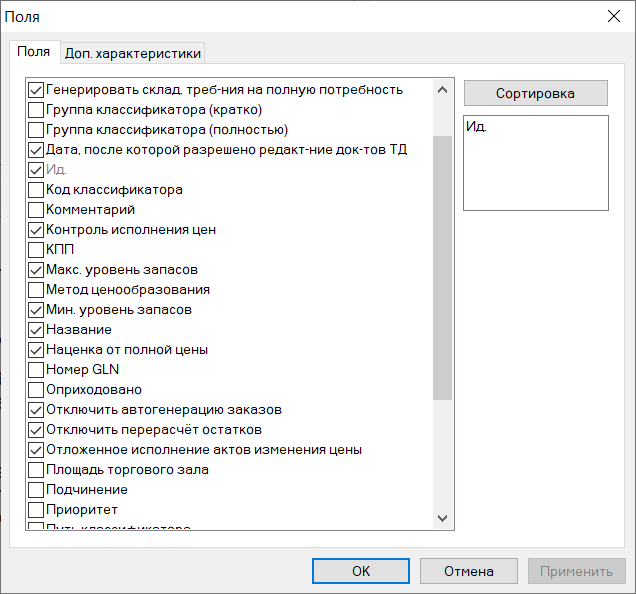Select the Поля tab
636x594 pixels.
[x=34, y=52]
